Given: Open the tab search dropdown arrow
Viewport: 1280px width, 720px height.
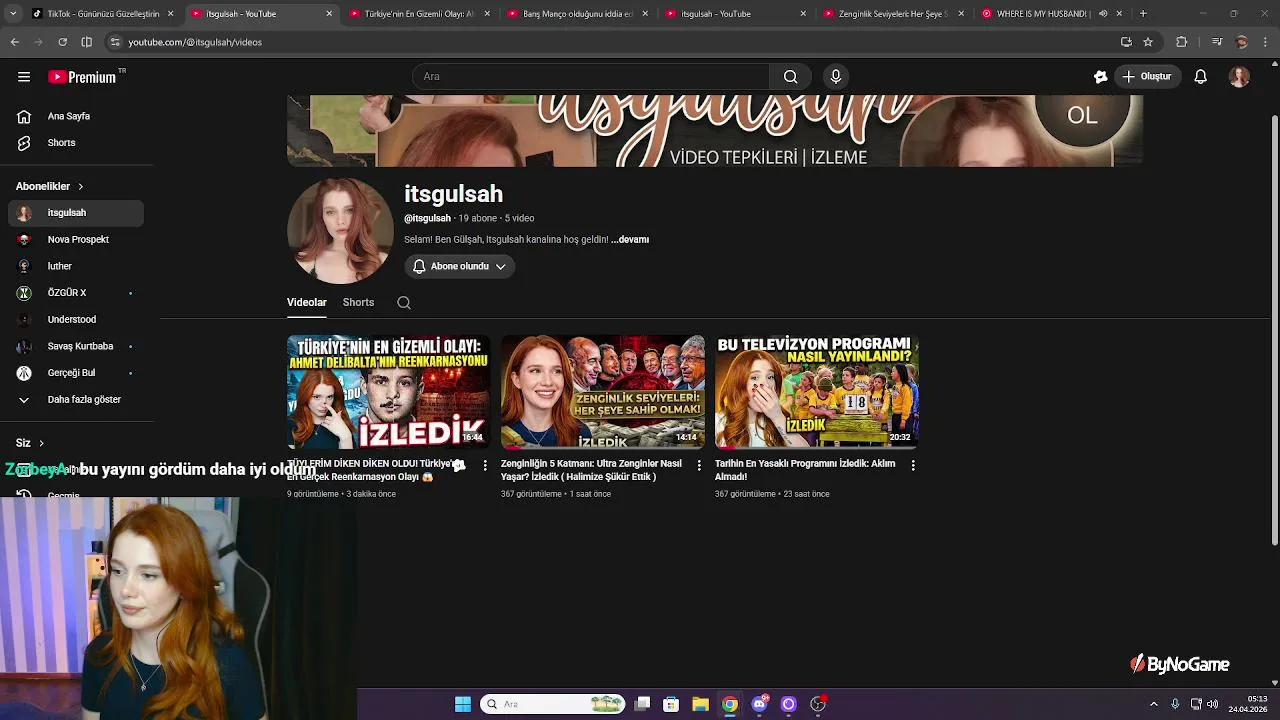Looking at the screenshot, I should (14, 14).
